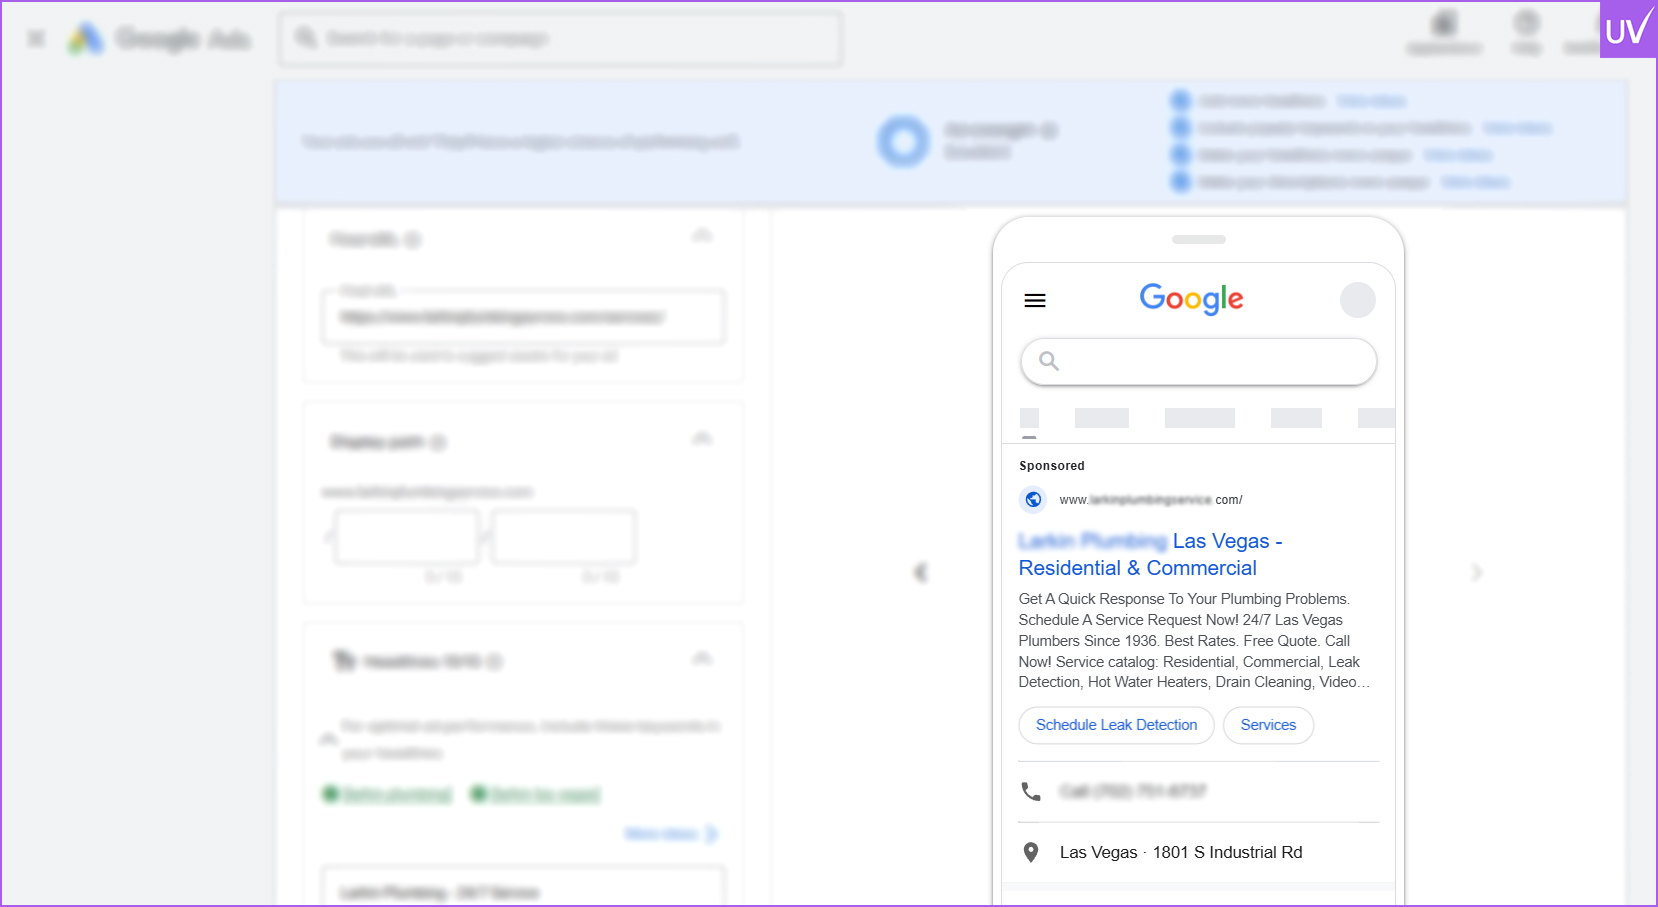Click the profile avatar circle in preview
1658x907 pixels.
point(1357,300)
